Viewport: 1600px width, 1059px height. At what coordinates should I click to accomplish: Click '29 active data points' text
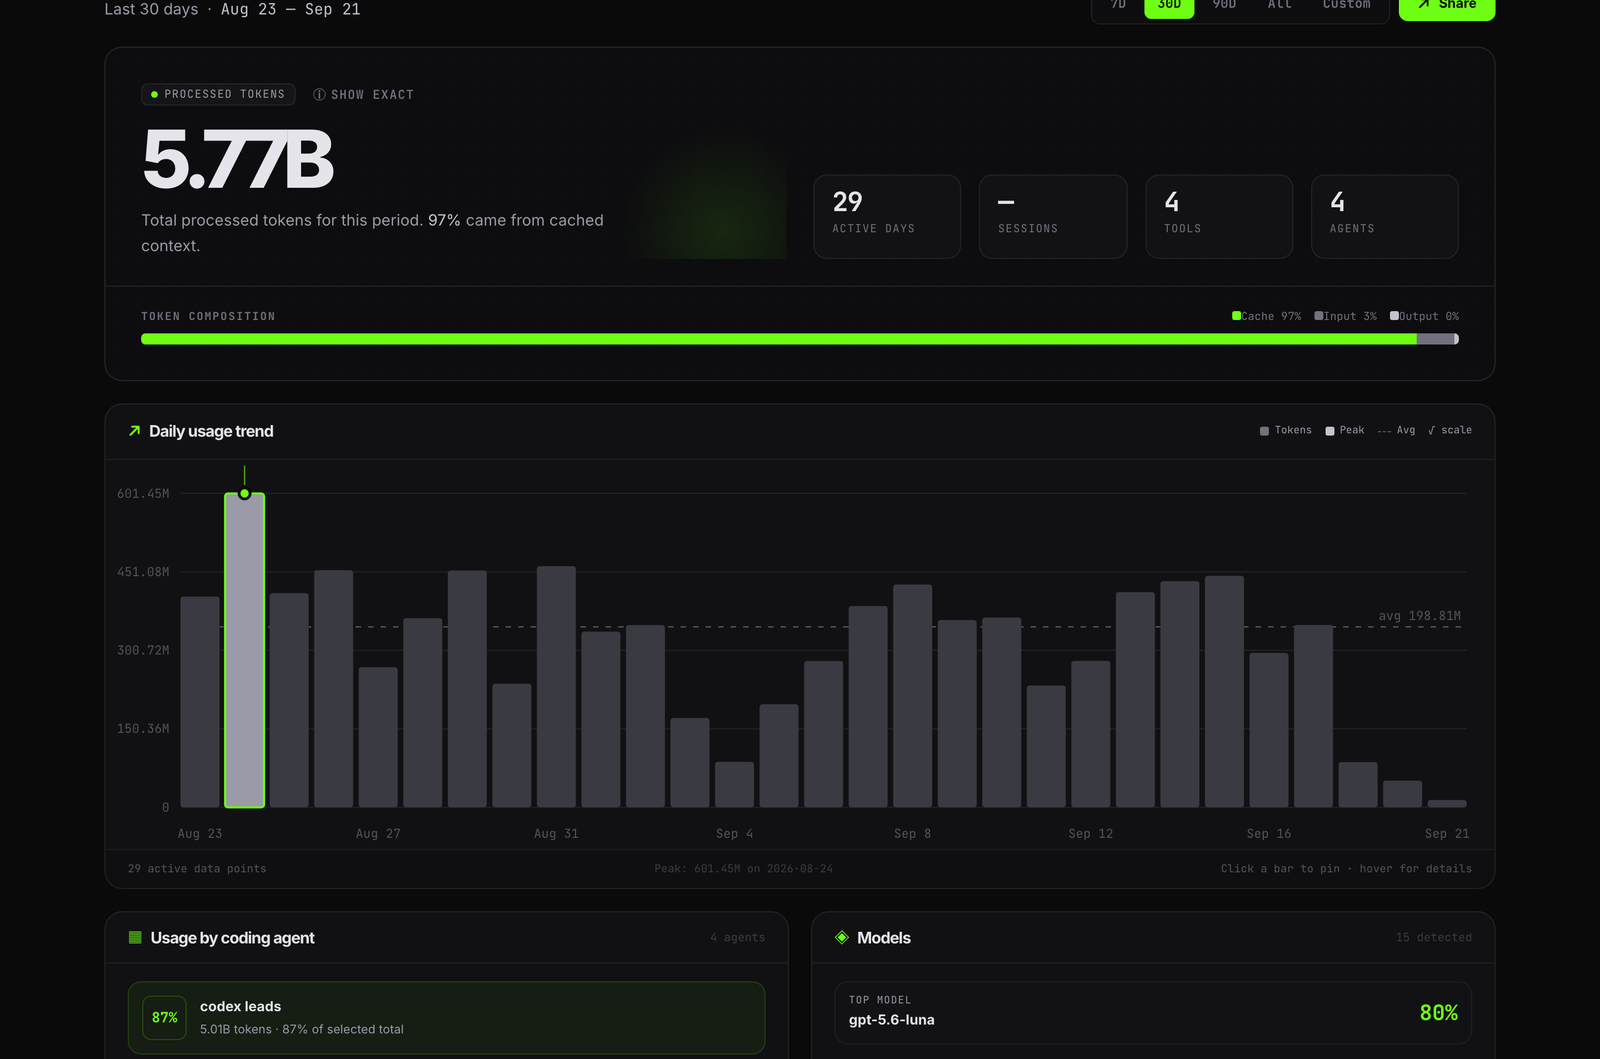197,869
